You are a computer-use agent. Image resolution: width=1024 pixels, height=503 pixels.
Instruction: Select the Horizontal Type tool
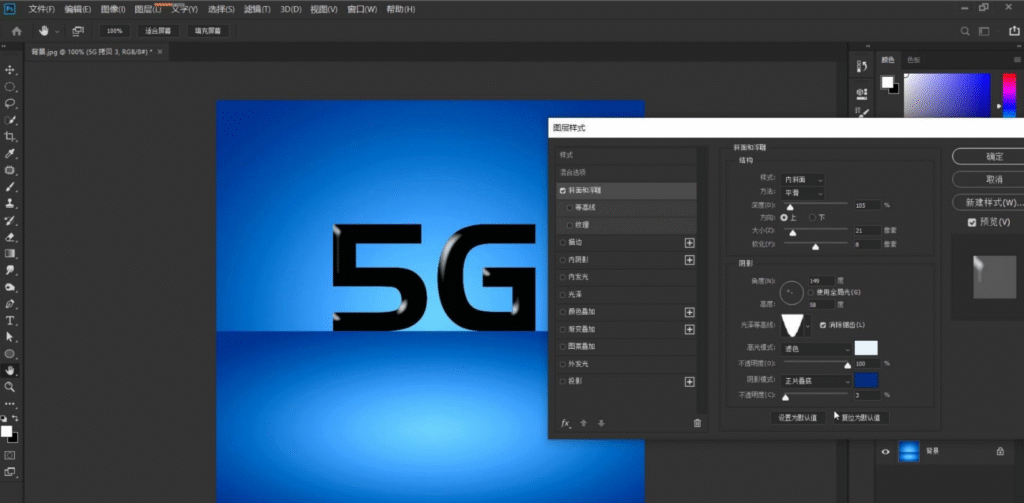pos(10,321)
